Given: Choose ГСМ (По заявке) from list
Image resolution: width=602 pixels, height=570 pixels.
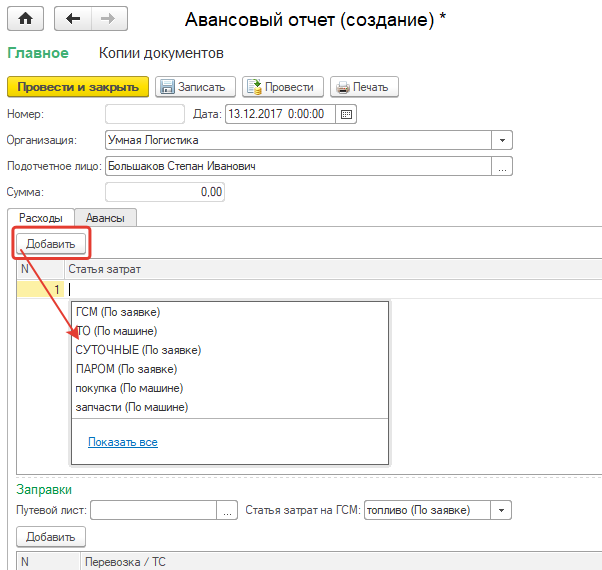Looking at the screenshot, I should tap(230, 312).
